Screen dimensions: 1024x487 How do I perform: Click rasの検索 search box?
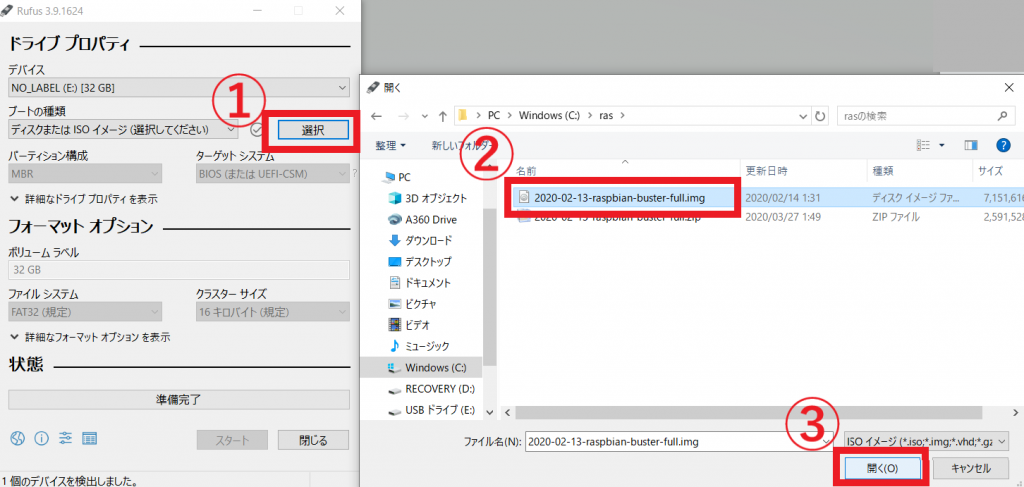pyautogui.click(x=926, y=116)
